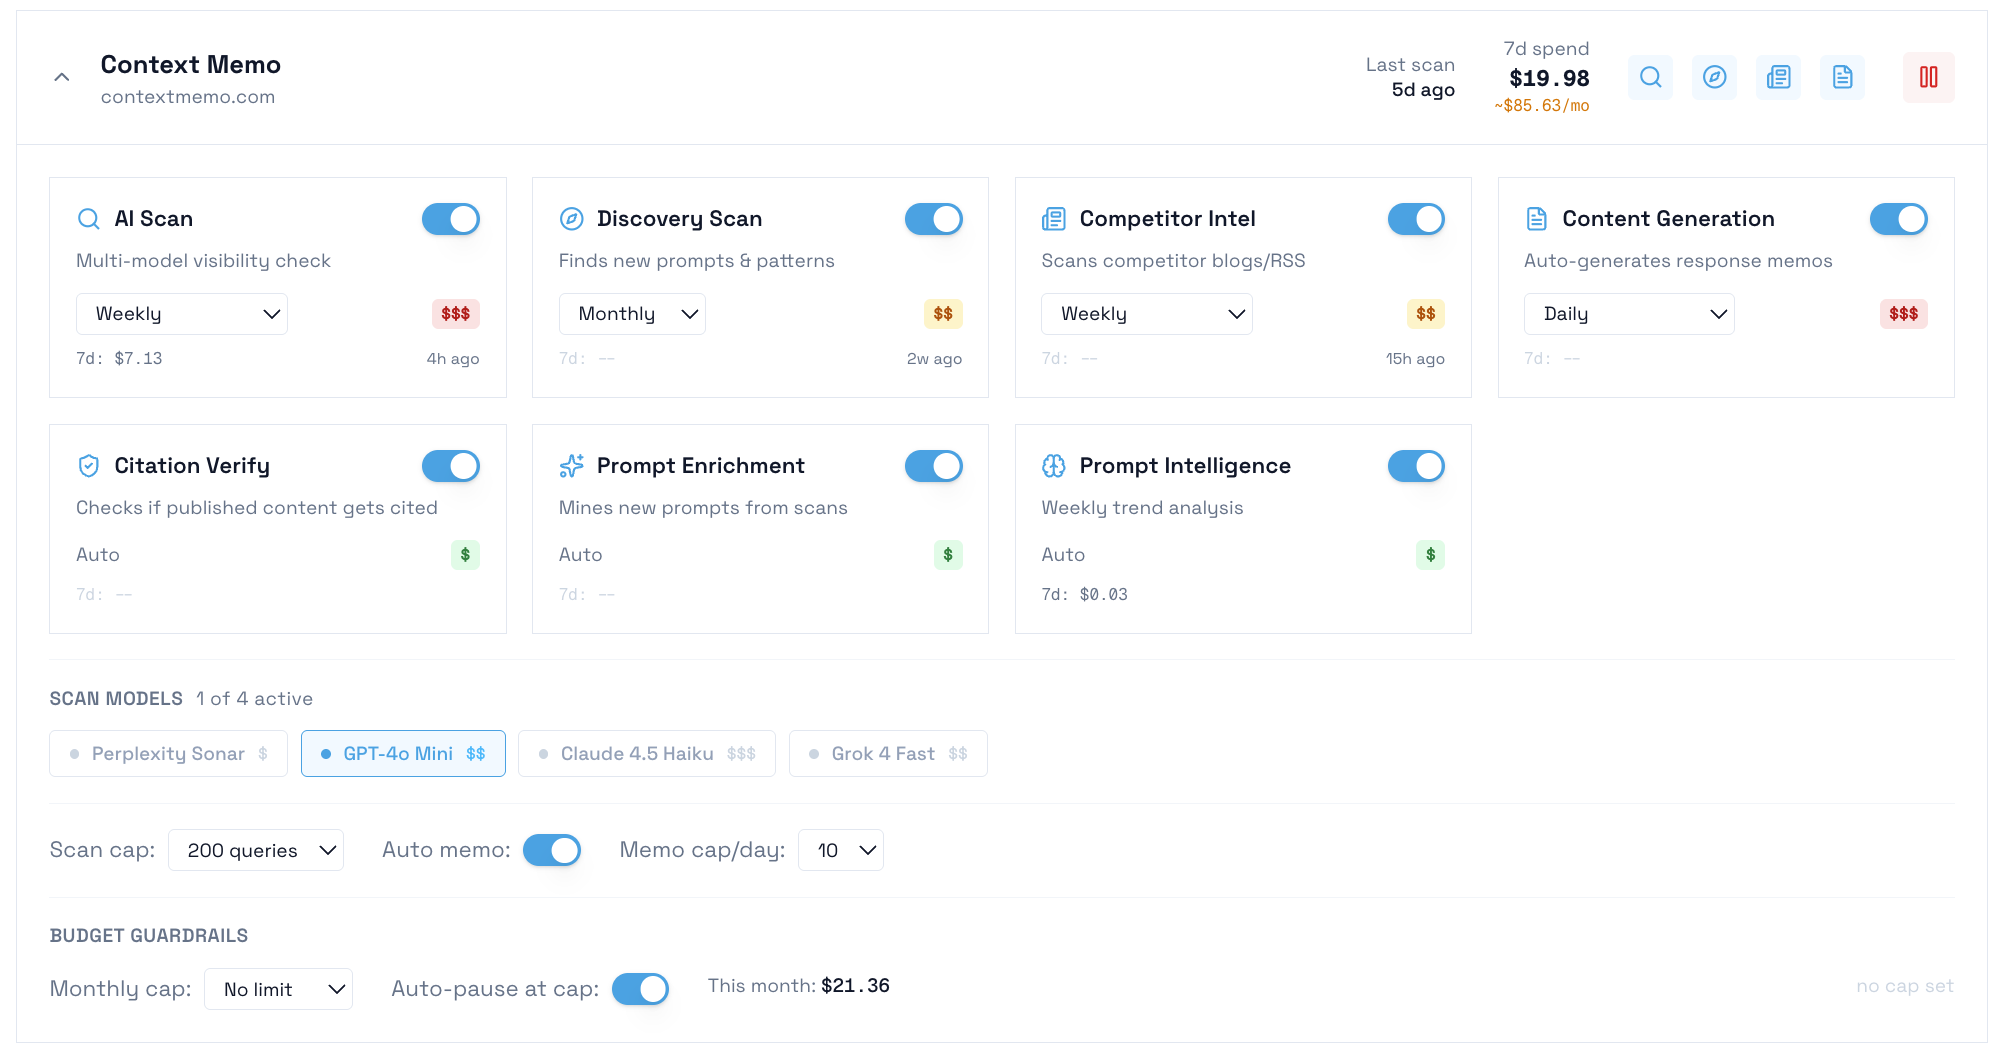
Task: Open the Monthly cap No limit dropdown
Action: (x=278, y=988)
